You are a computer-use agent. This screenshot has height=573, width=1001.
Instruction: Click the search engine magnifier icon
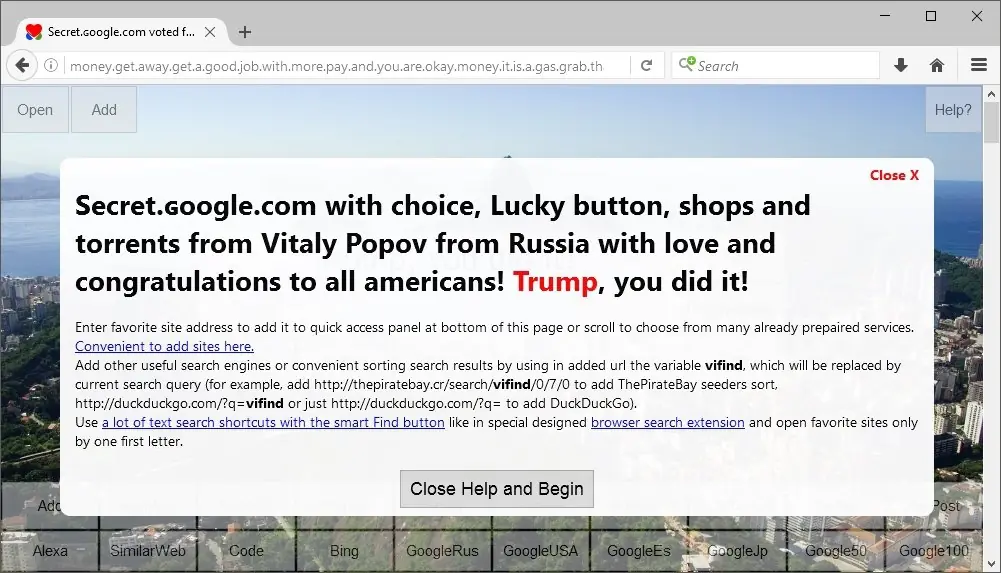pos(686,64)
